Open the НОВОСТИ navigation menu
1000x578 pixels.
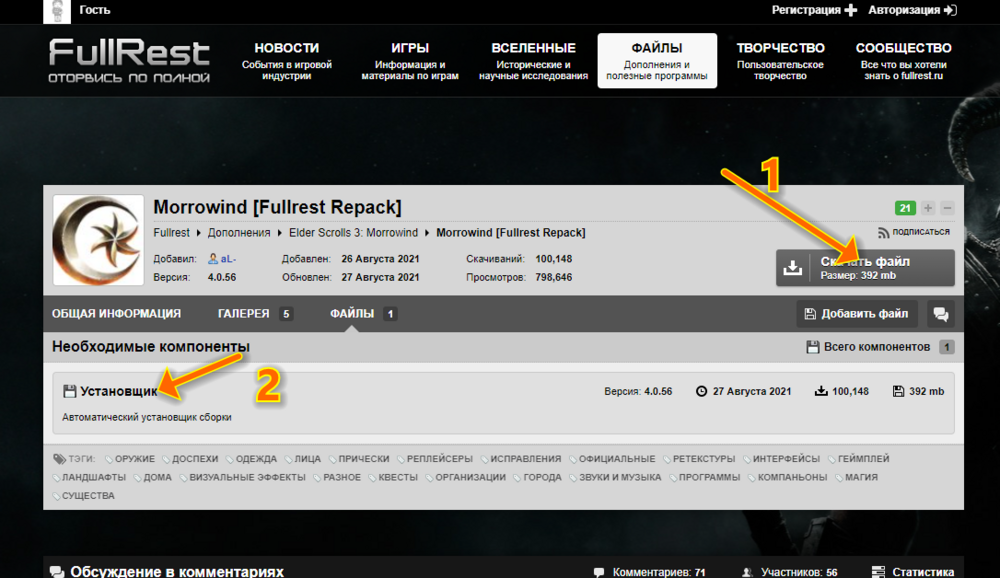[x=287, y=61]
